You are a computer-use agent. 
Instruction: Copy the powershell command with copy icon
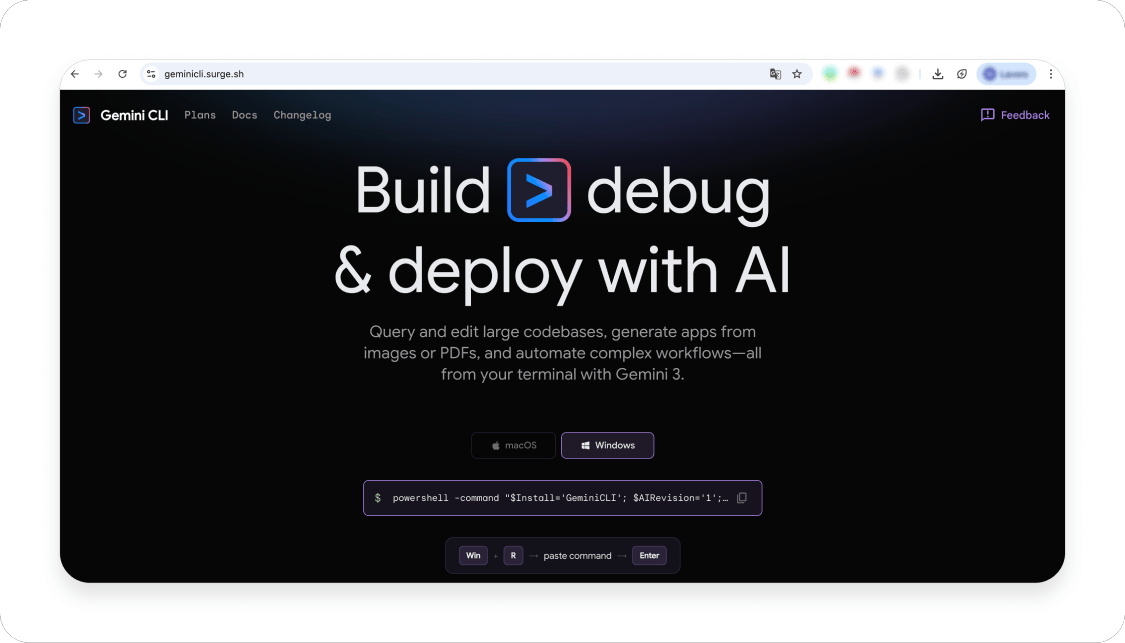pos(742,497)
